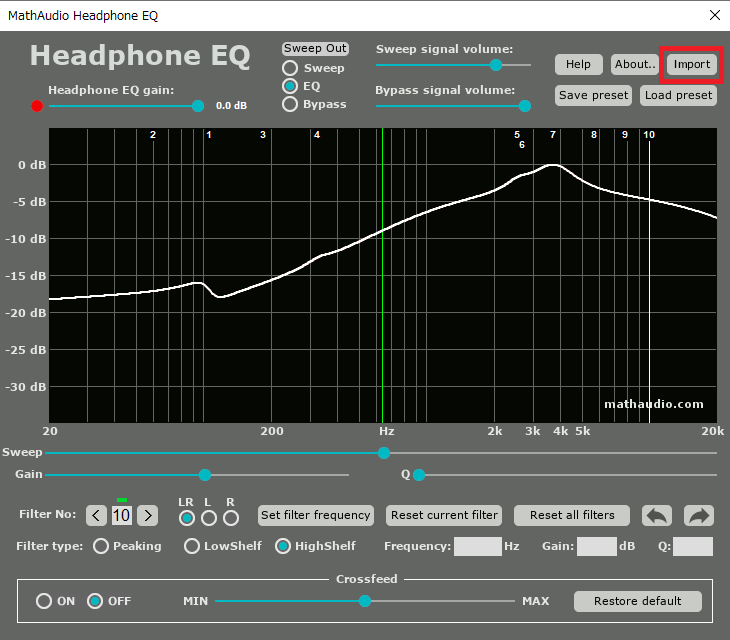Image resolution: width=730 pixels, height=640 pixels.
Task: Click the Frequency Hz input field
Action: 478,546
